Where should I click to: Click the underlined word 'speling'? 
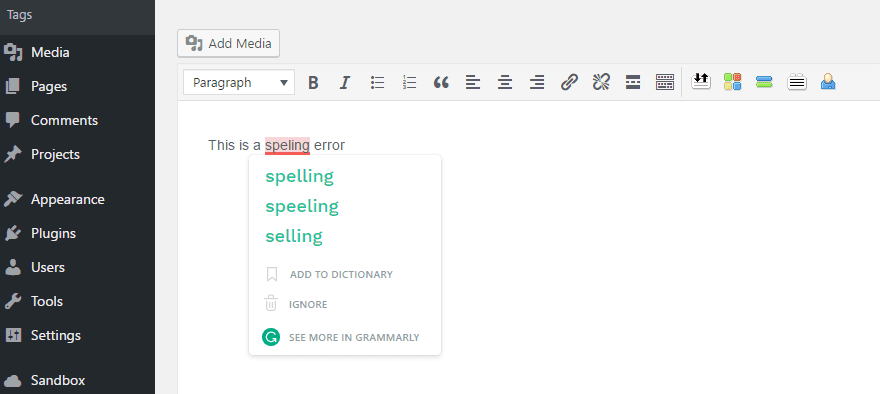tap(287, 145)
